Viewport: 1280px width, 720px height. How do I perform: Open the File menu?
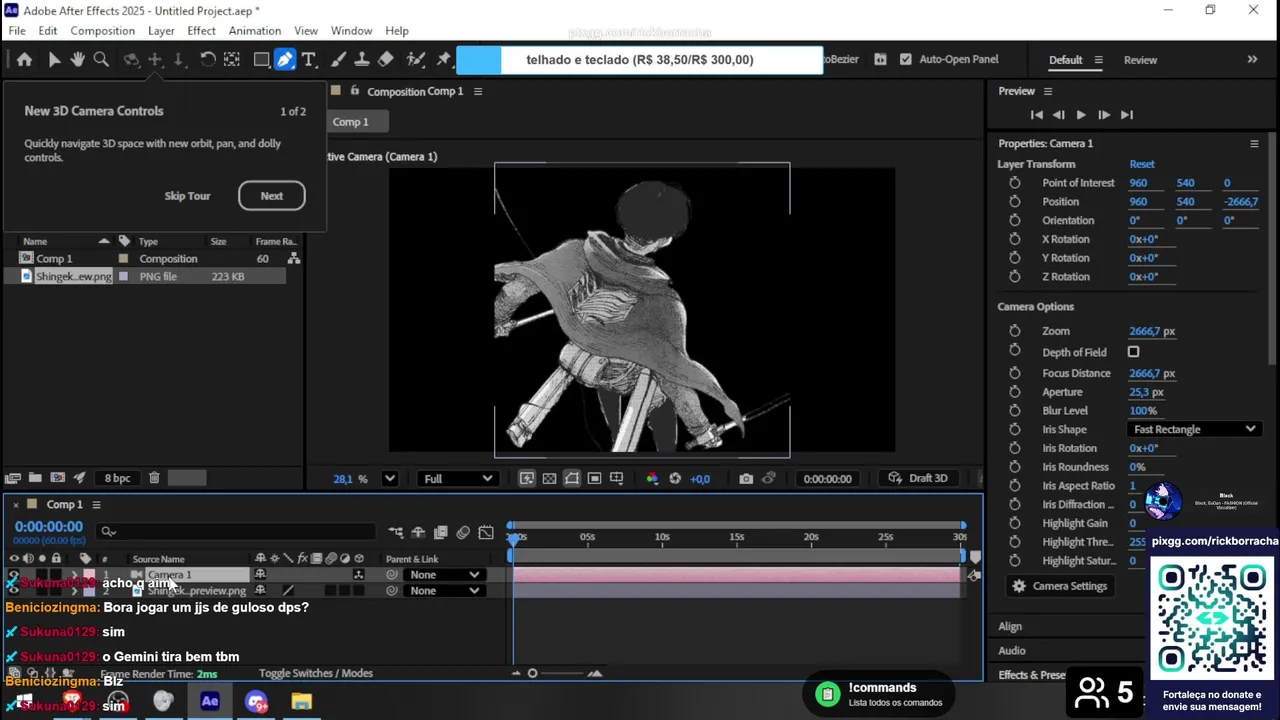click(x=17, y=31)
